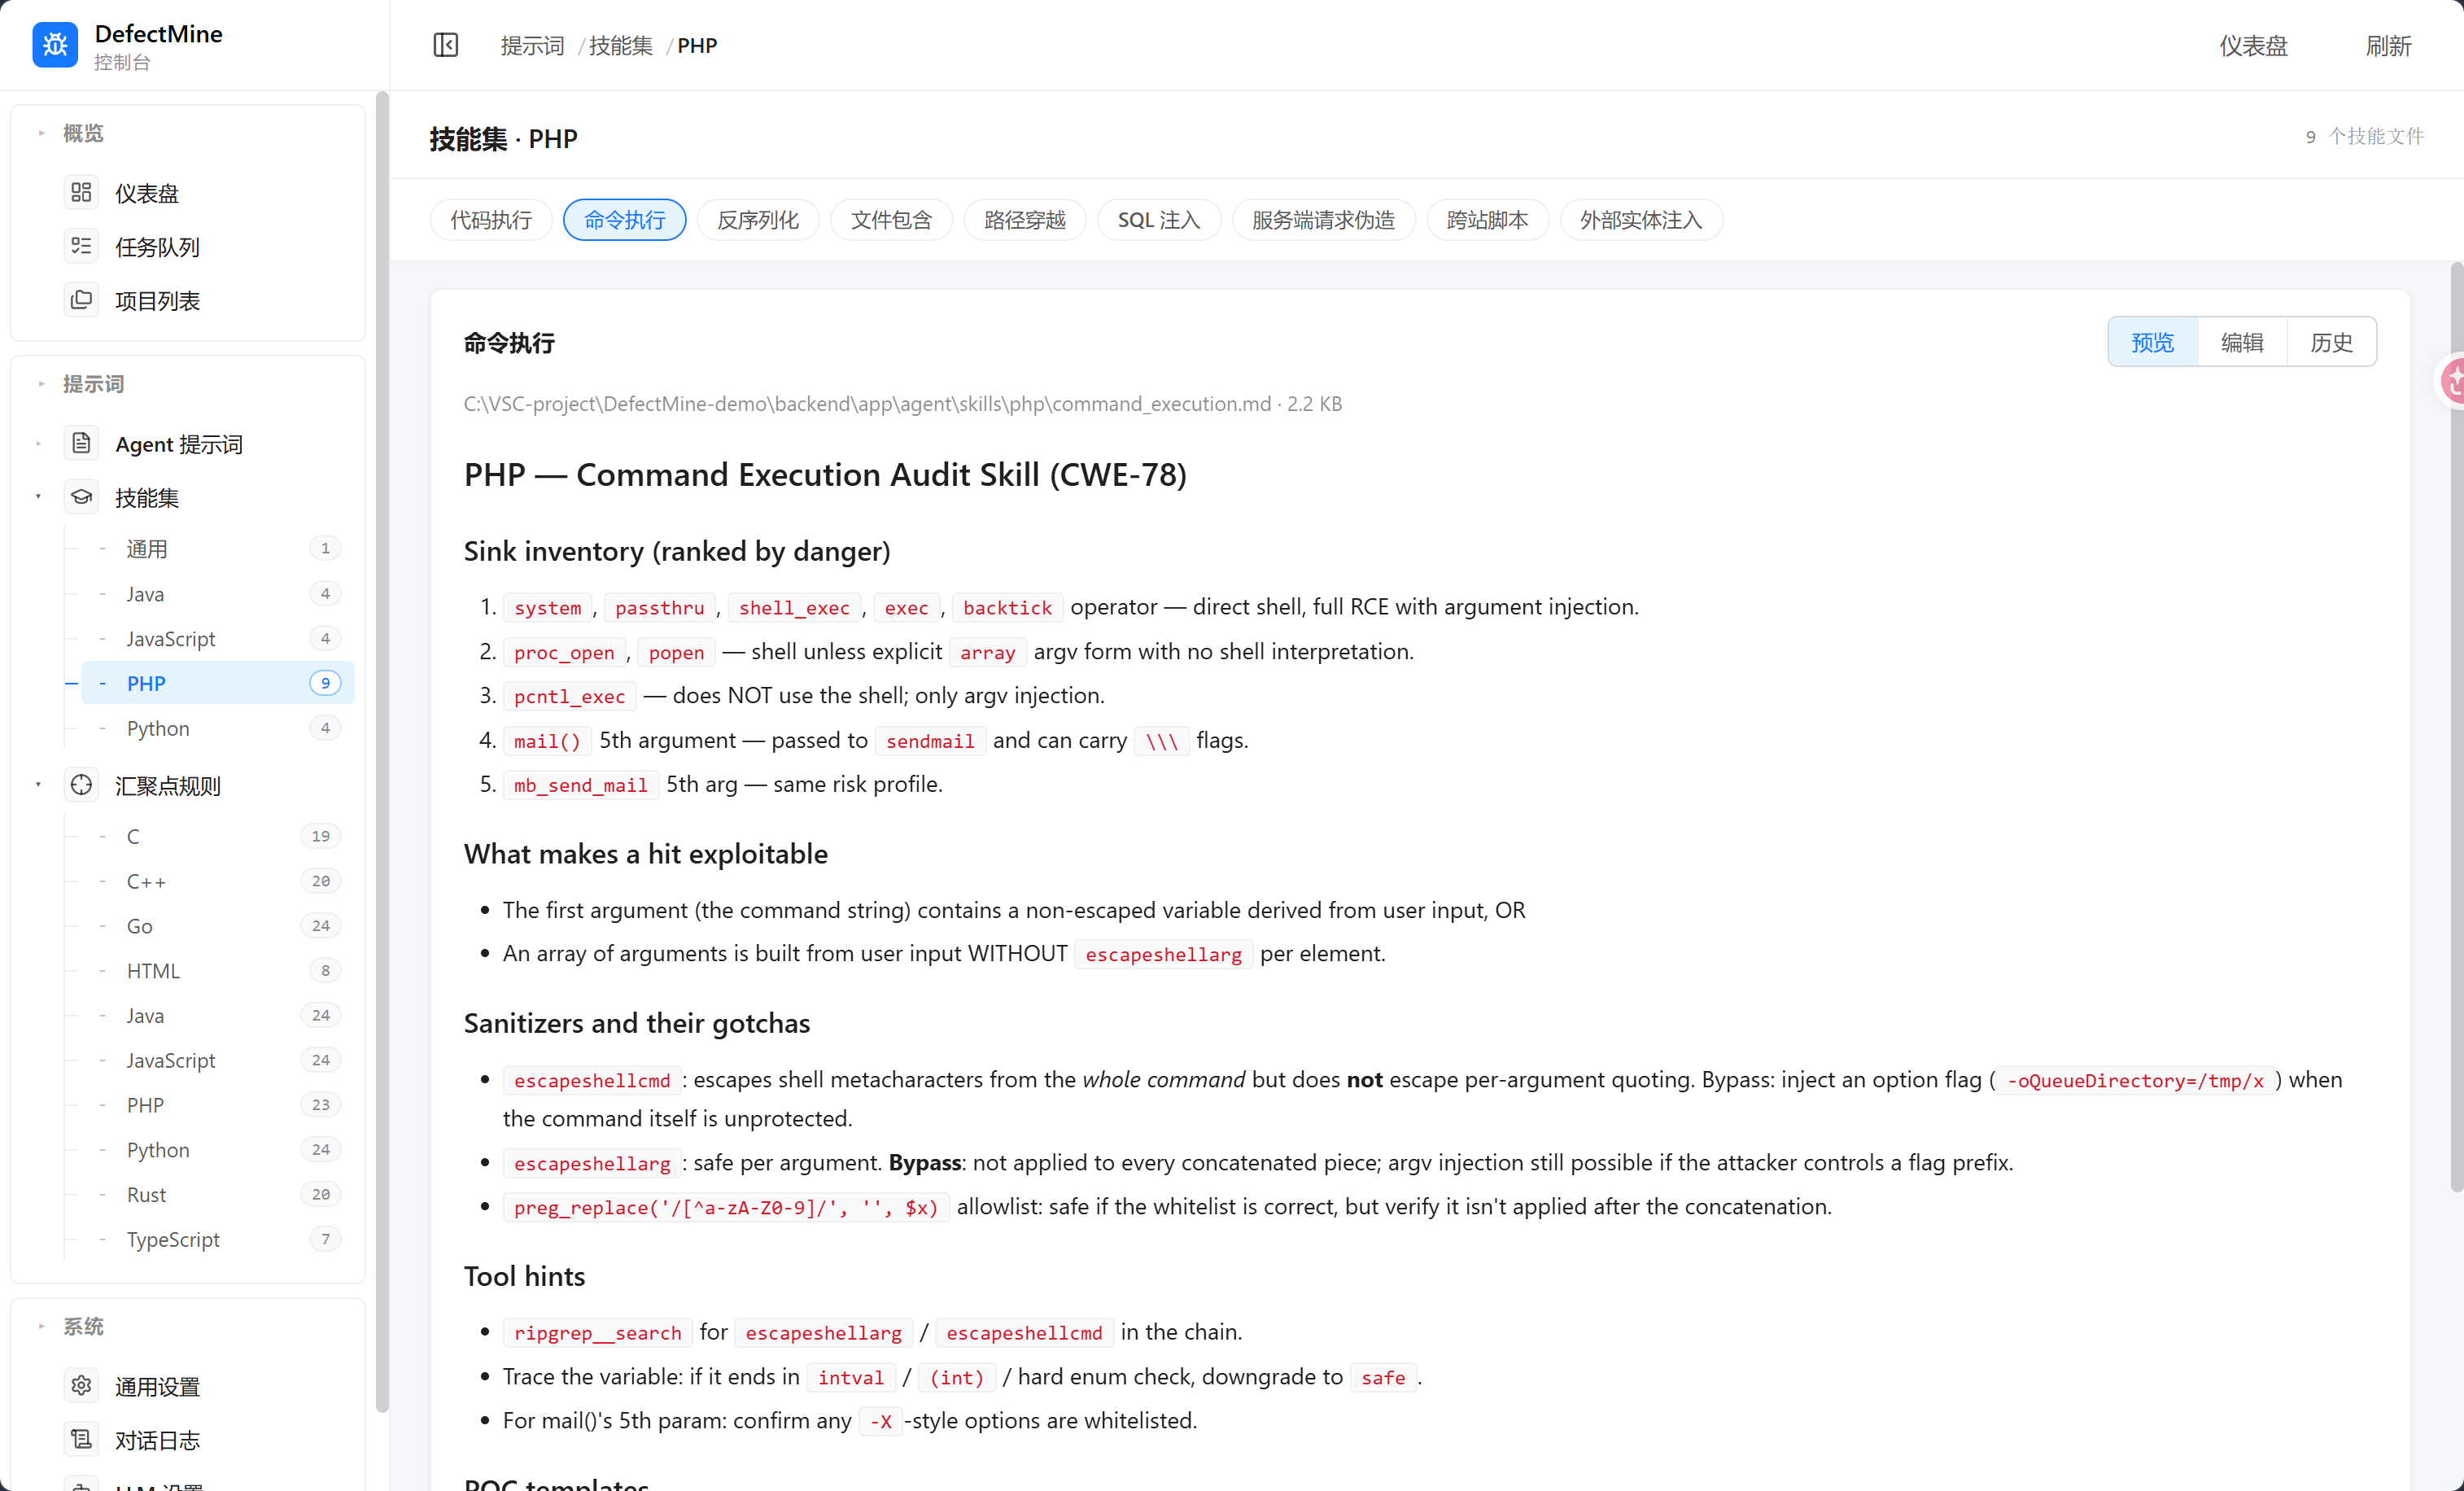Image resolution: width=2464 pixels, height=1491 pixels.
Task: Click the 刷新 button in the header
Action: click(x=2388, y=46)
